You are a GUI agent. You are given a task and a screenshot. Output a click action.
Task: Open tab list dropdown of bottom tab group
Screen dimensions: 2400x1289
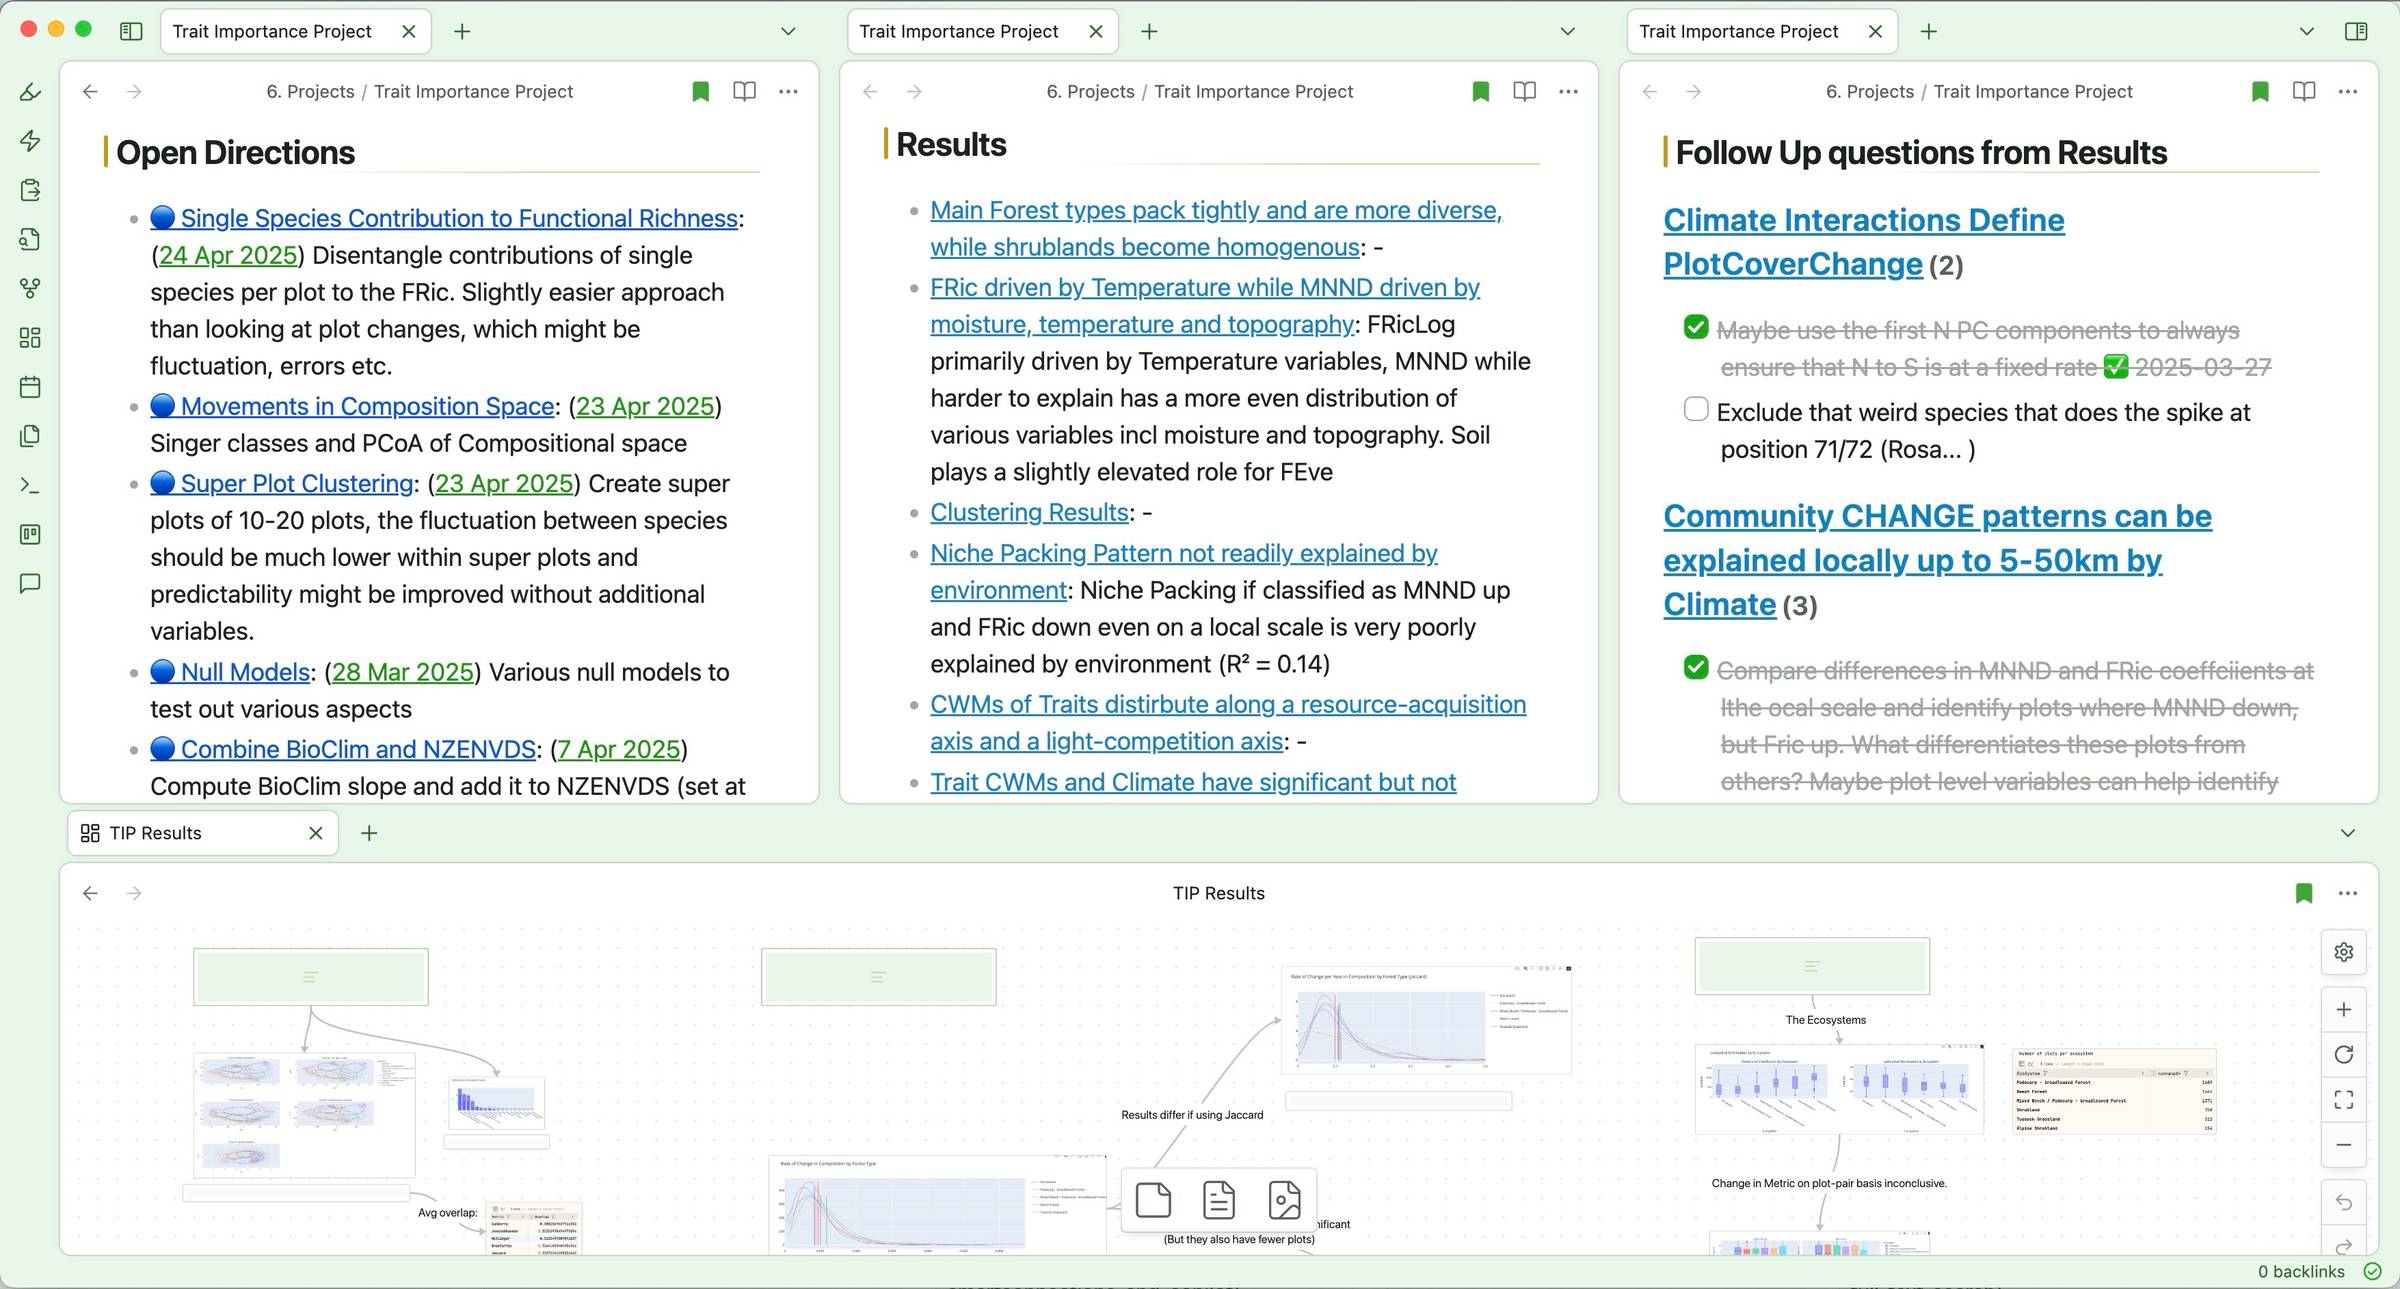click(2348, 833)
